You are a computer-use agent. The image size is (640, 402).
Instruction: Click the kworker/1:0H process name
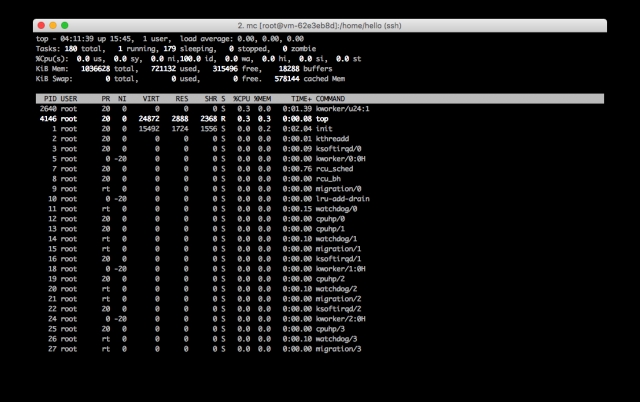(x=340, y=269)
